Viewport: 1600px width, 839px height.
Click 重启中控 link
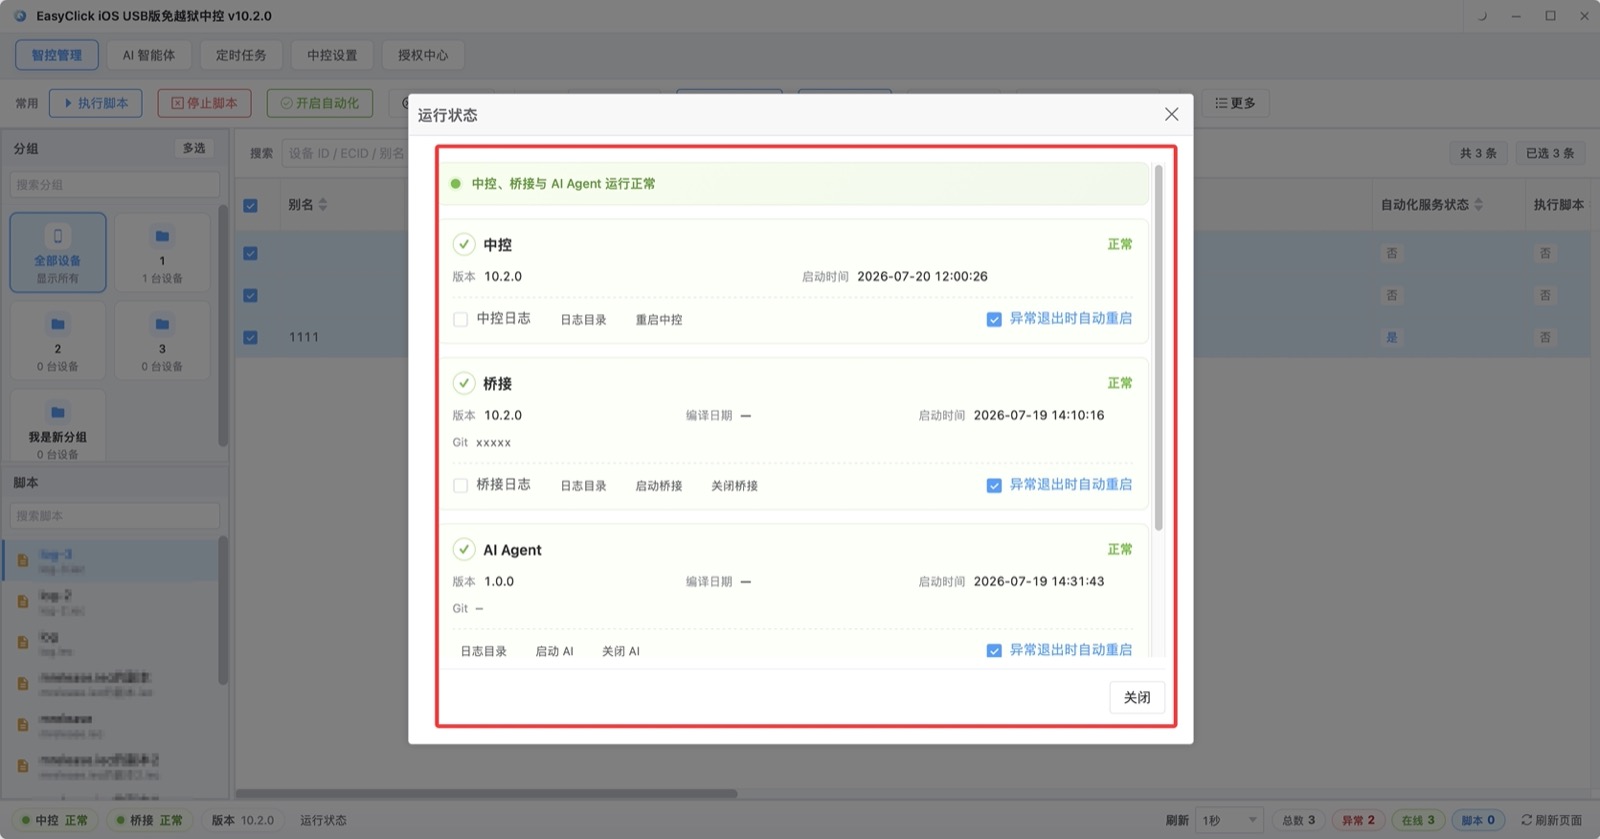[x=659, y=320]
